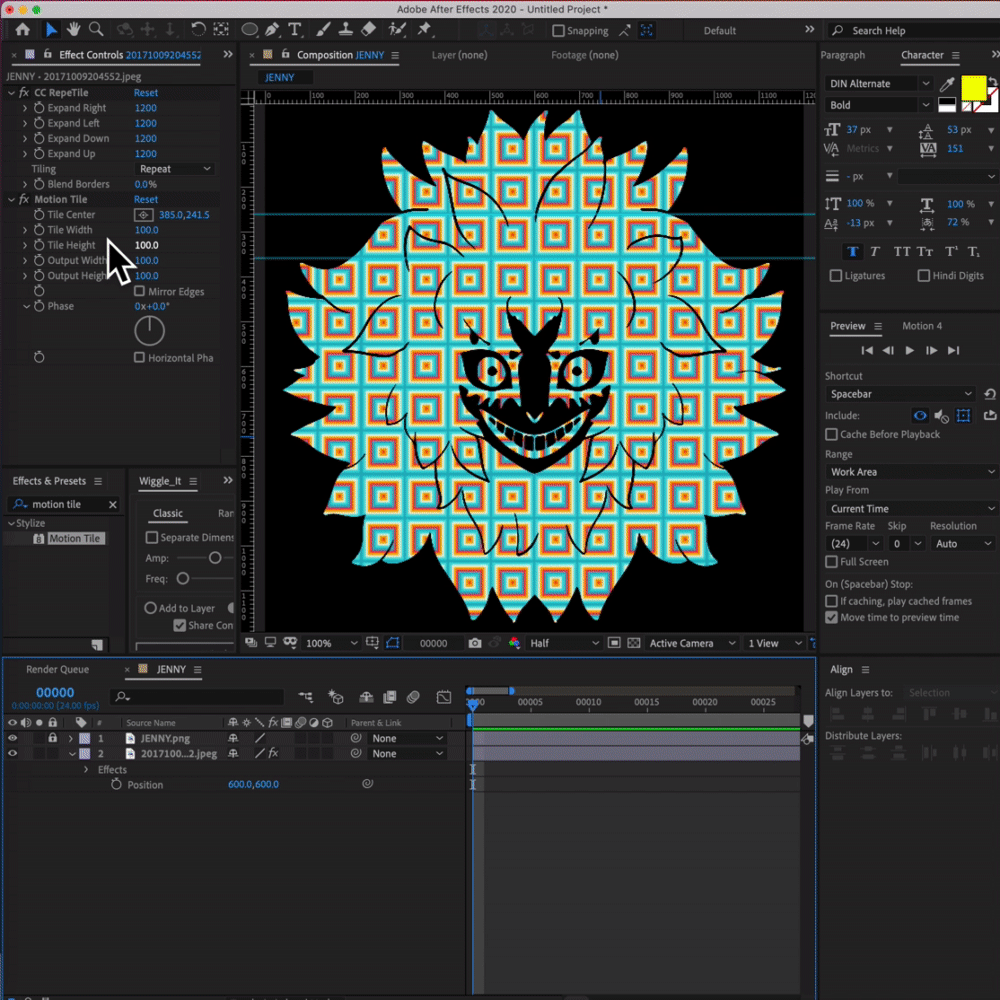Click the yellow fill color swatch
This screenshot has height=1000, width=1000.
972,88
